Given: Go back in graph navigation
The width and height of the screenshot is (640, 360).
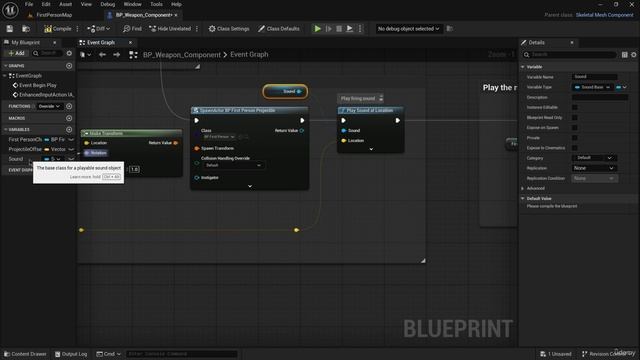Looking at the screenshot, I should [102, 54].
